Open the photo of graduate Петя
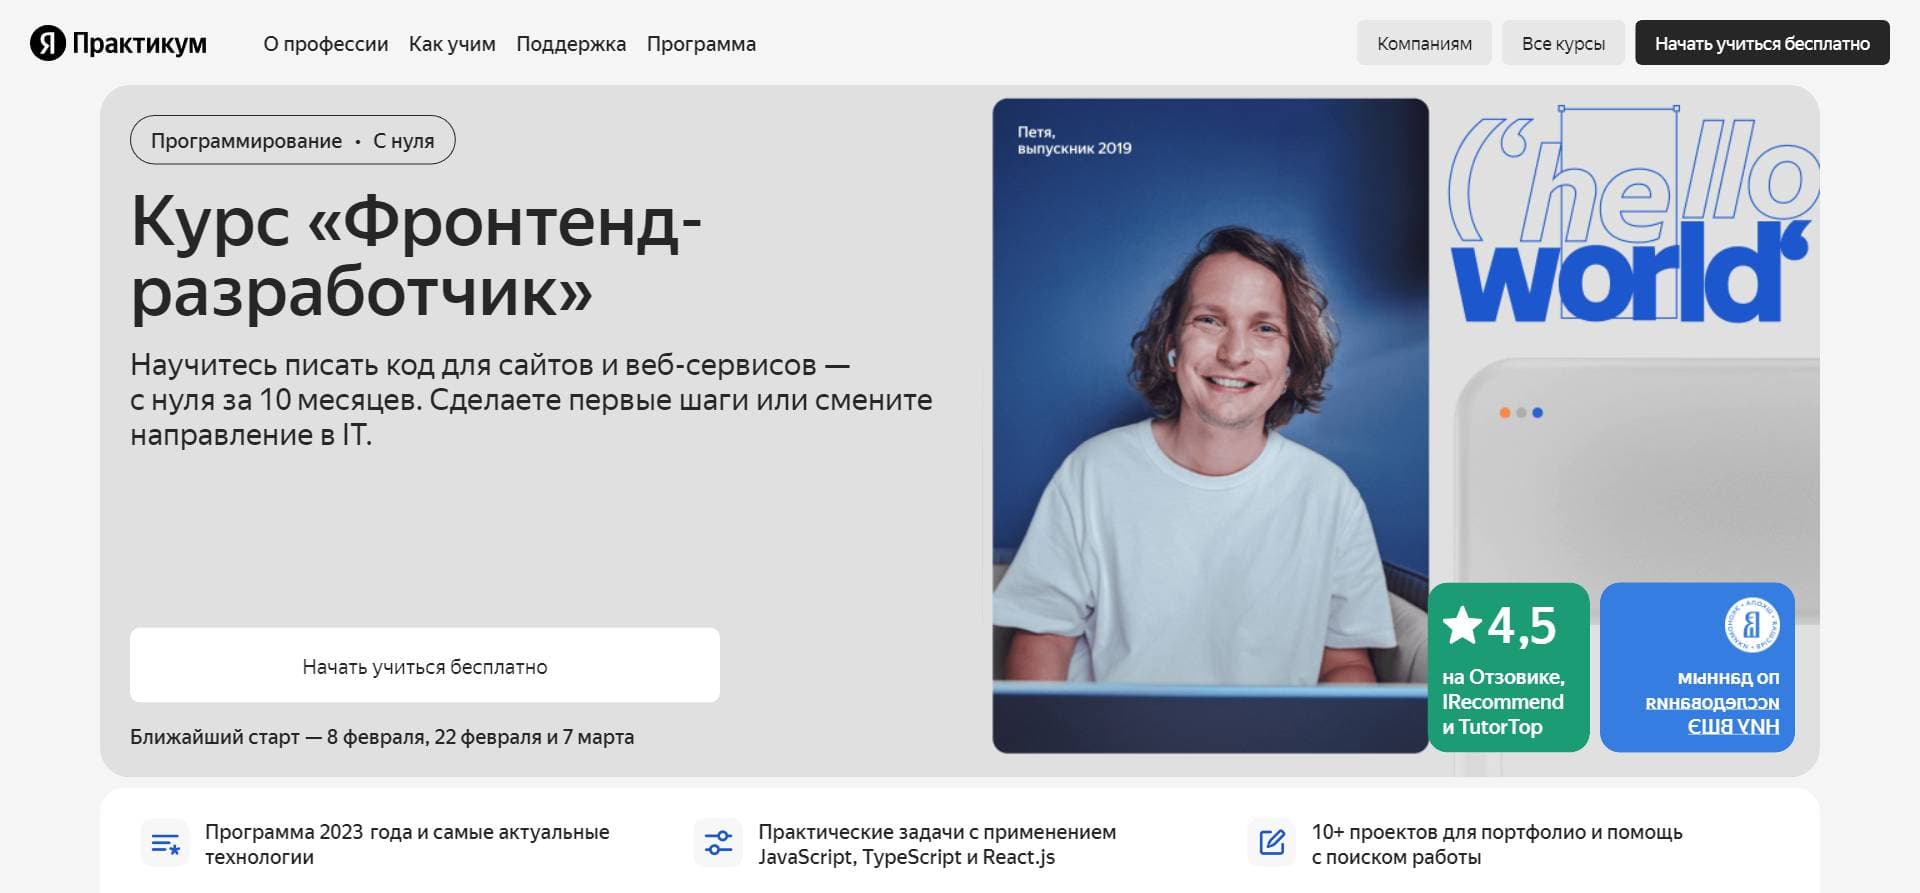Image resolution: width=1920 pixels, height=893 pixels. coord(1210,426)
